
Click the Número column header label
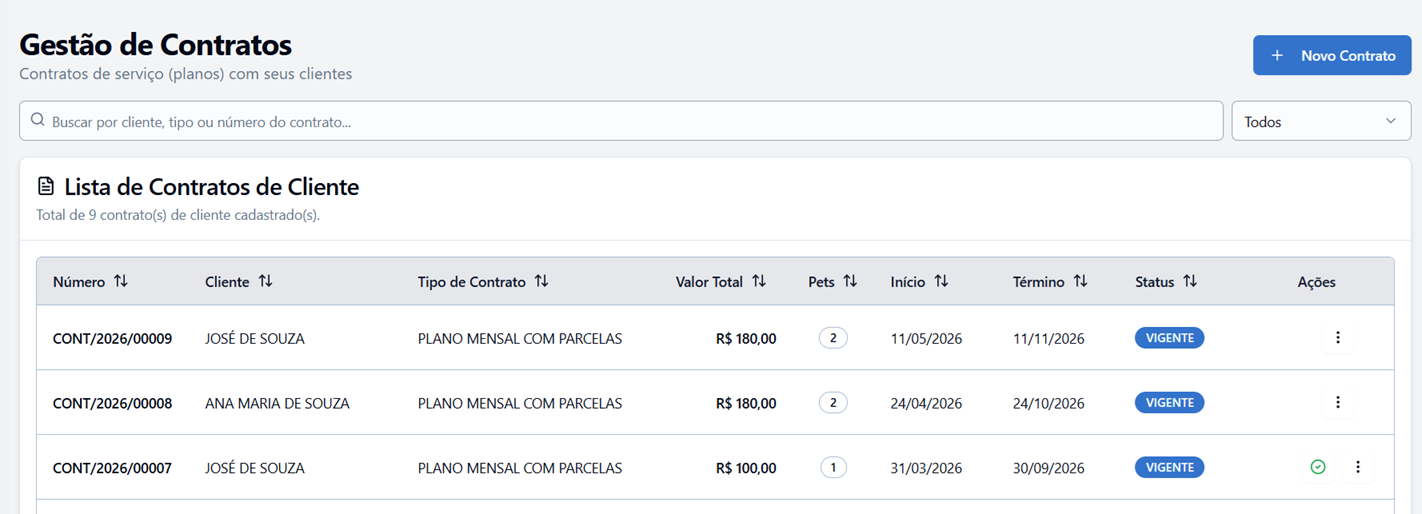coord(79,282)
